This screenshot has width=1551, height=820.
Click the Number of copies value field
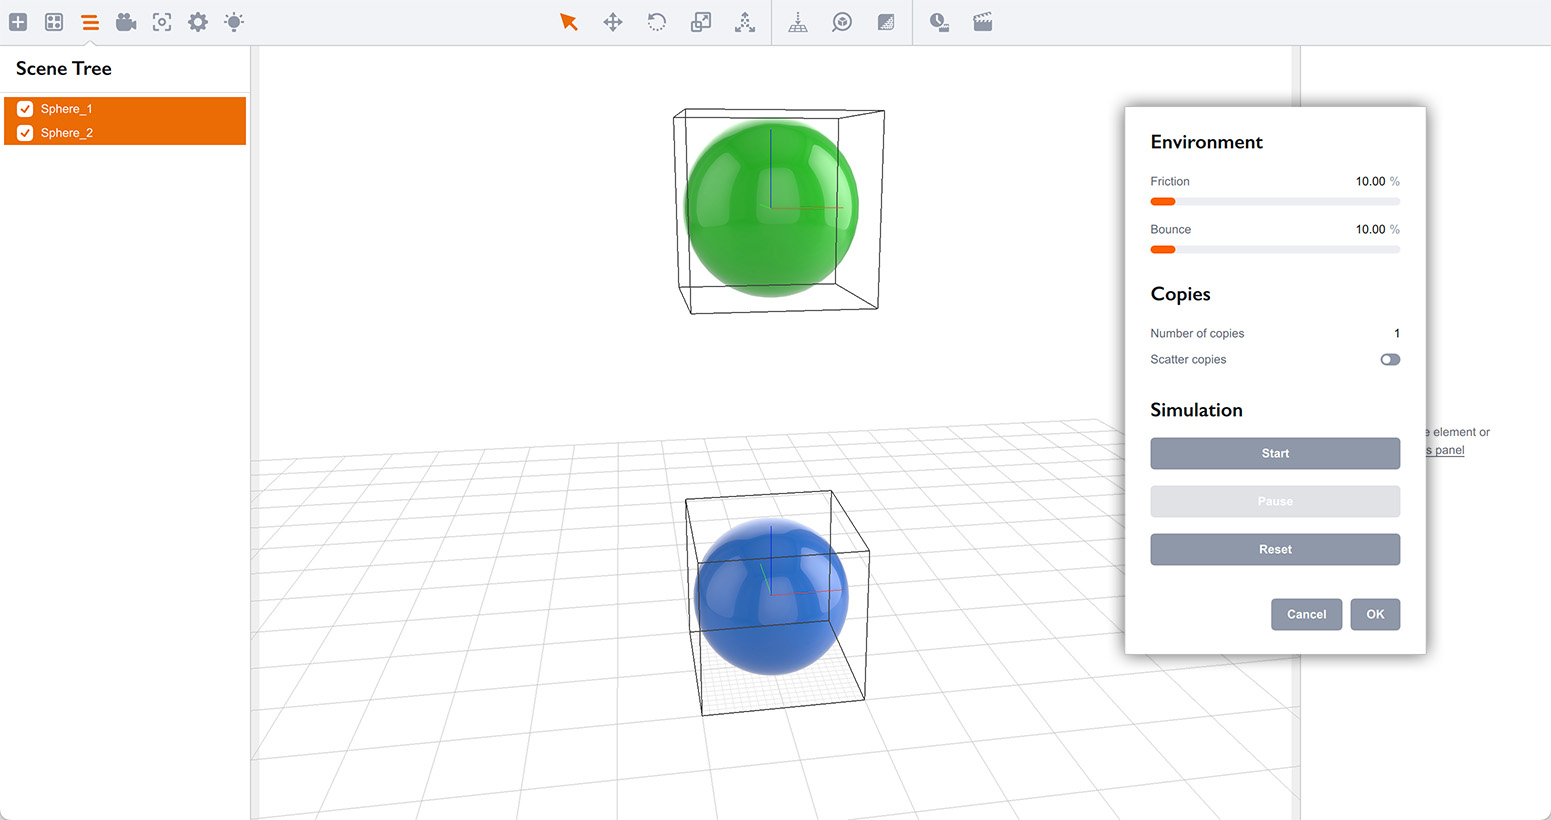(x=1396, y=333)
